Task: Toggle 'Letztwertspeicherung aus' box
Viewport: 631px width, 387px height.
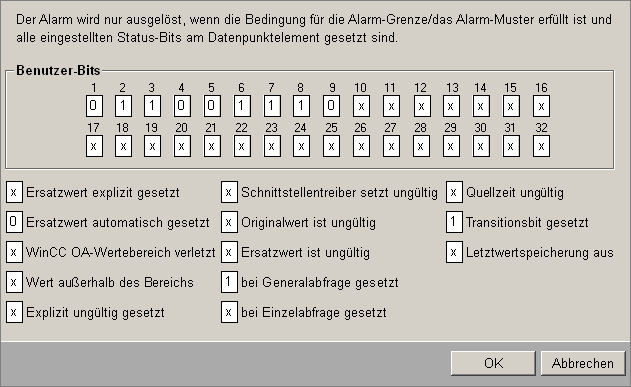Action: 454,252
